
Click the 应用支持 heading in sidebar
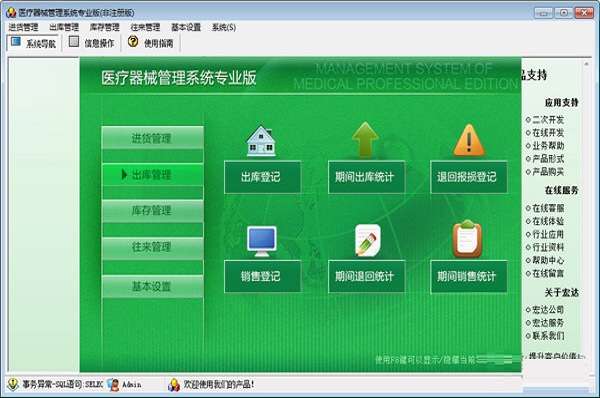pos(562,103)
